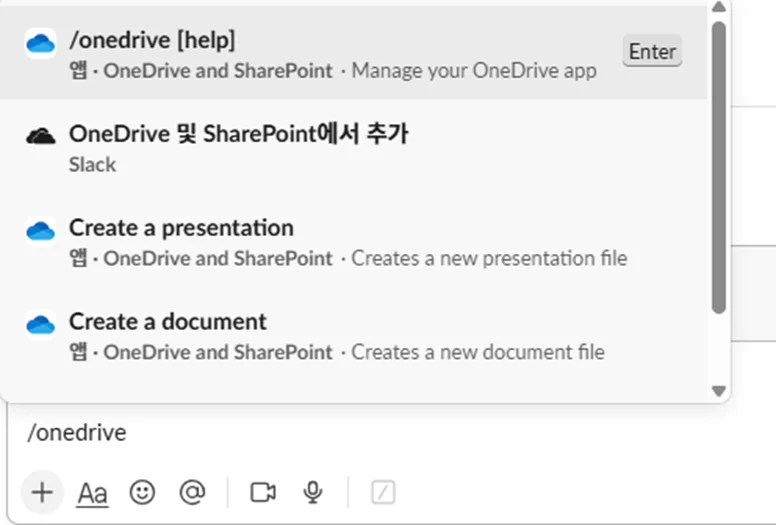Toggle text formatting with the Aa icon

(x=92, y=492)
